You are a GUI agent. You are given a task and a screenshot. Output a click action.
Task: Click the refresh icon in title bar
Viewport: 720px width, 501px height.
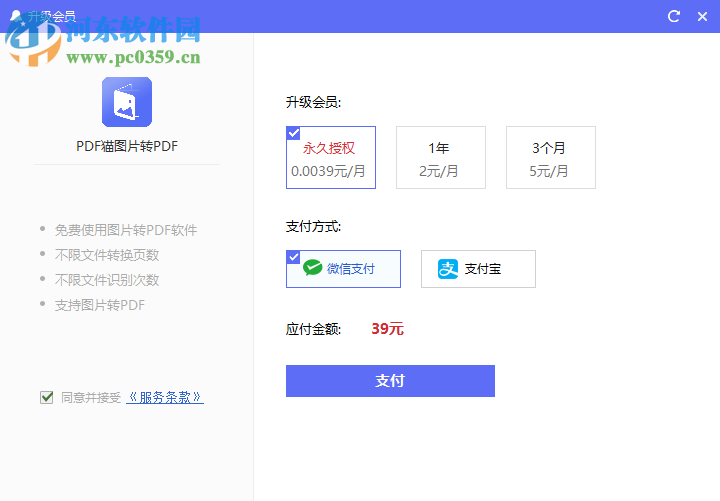click(x=674, y=17)
